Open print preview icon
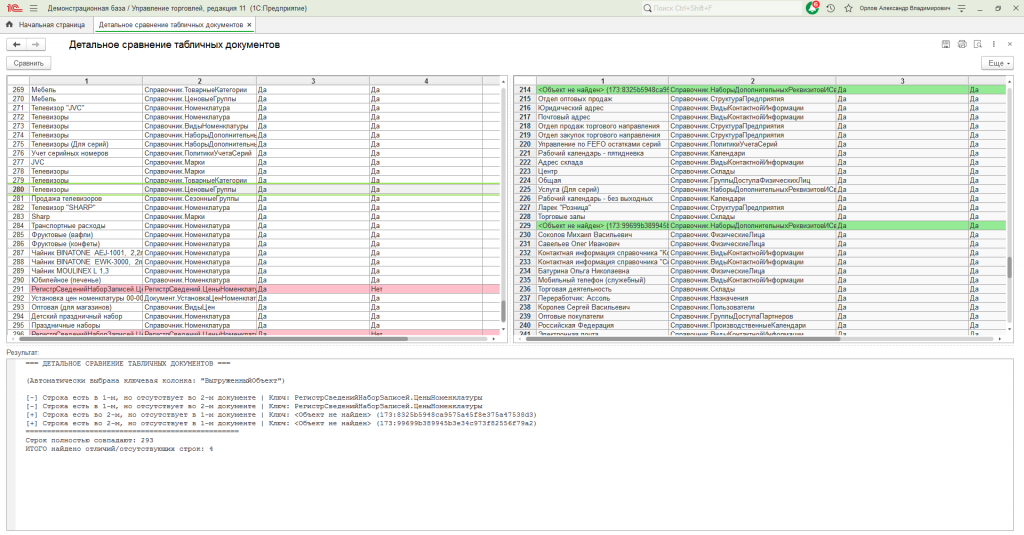 point(977,45)
